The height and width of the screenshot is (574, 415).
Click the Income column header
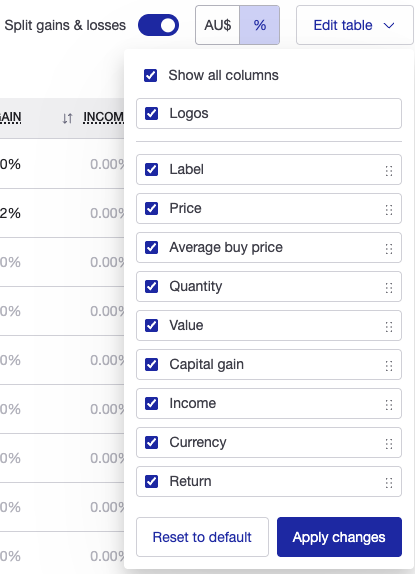[104, 118]
